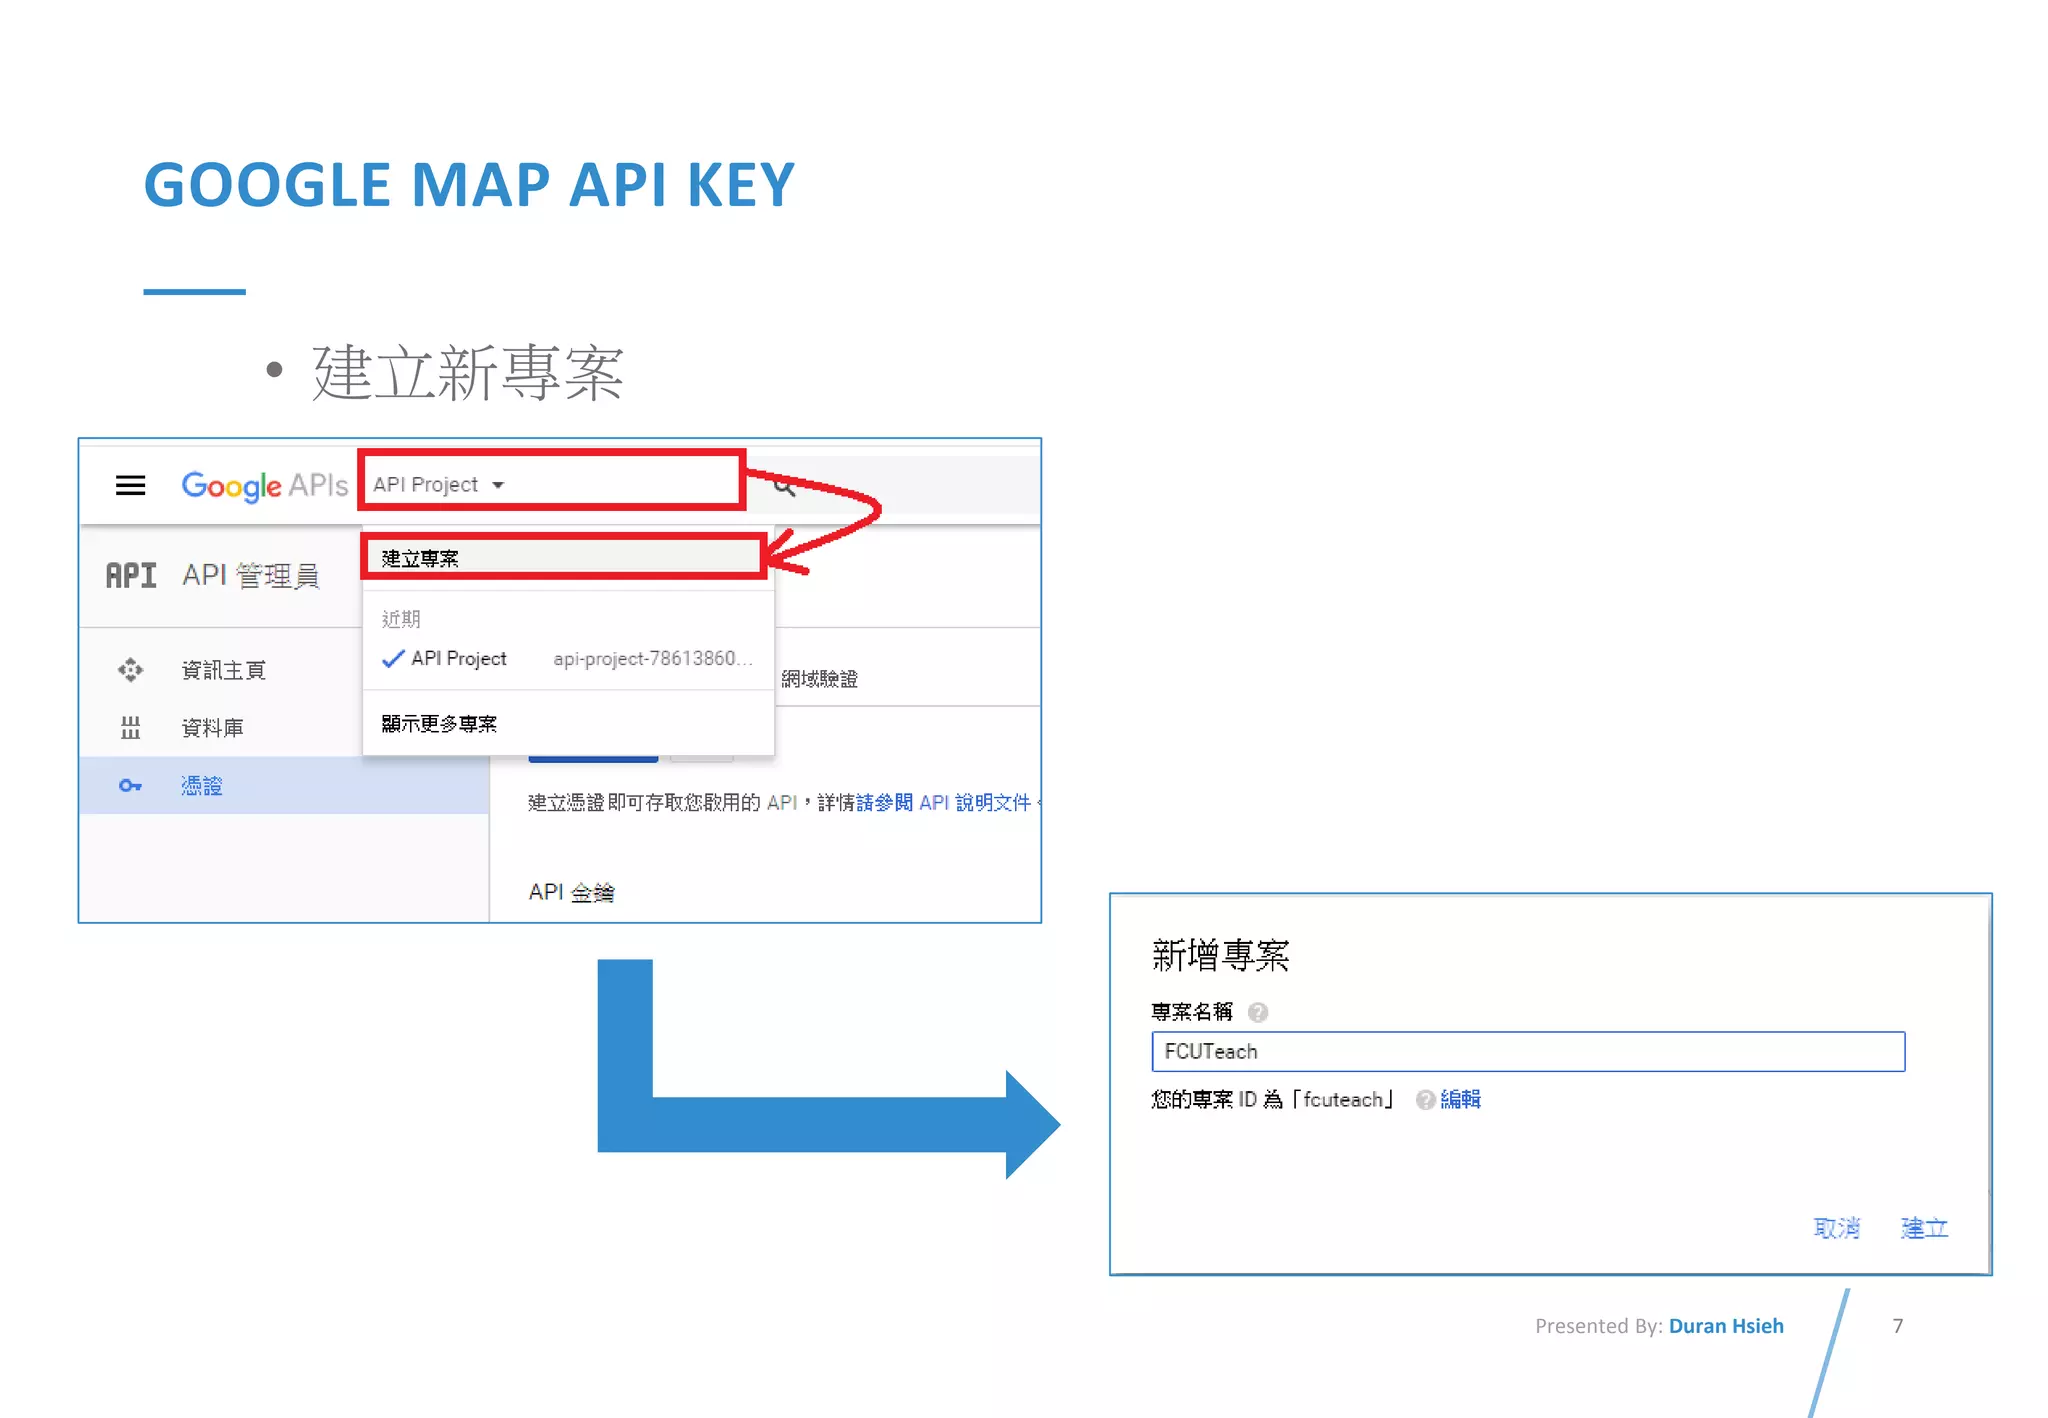2048x1418 pixels.
Task: Click the 資訊主頁 dashboard icon
Action: (130, 670)
